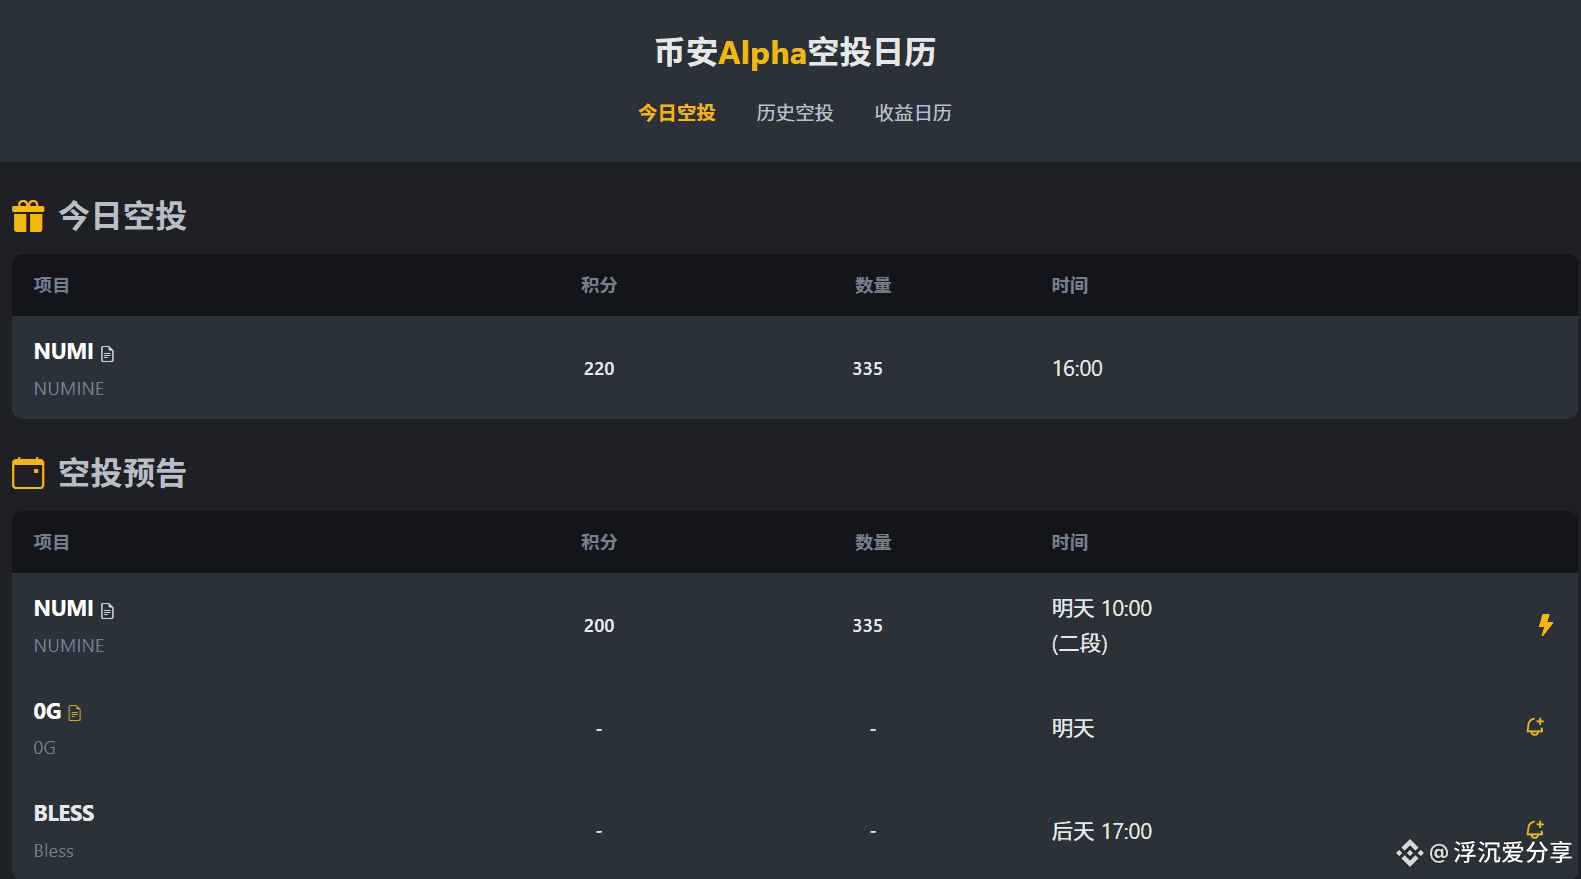Open document icon next to upcoming NUMI
This screenshot has height=879, width=1581.
click(108, 611)
